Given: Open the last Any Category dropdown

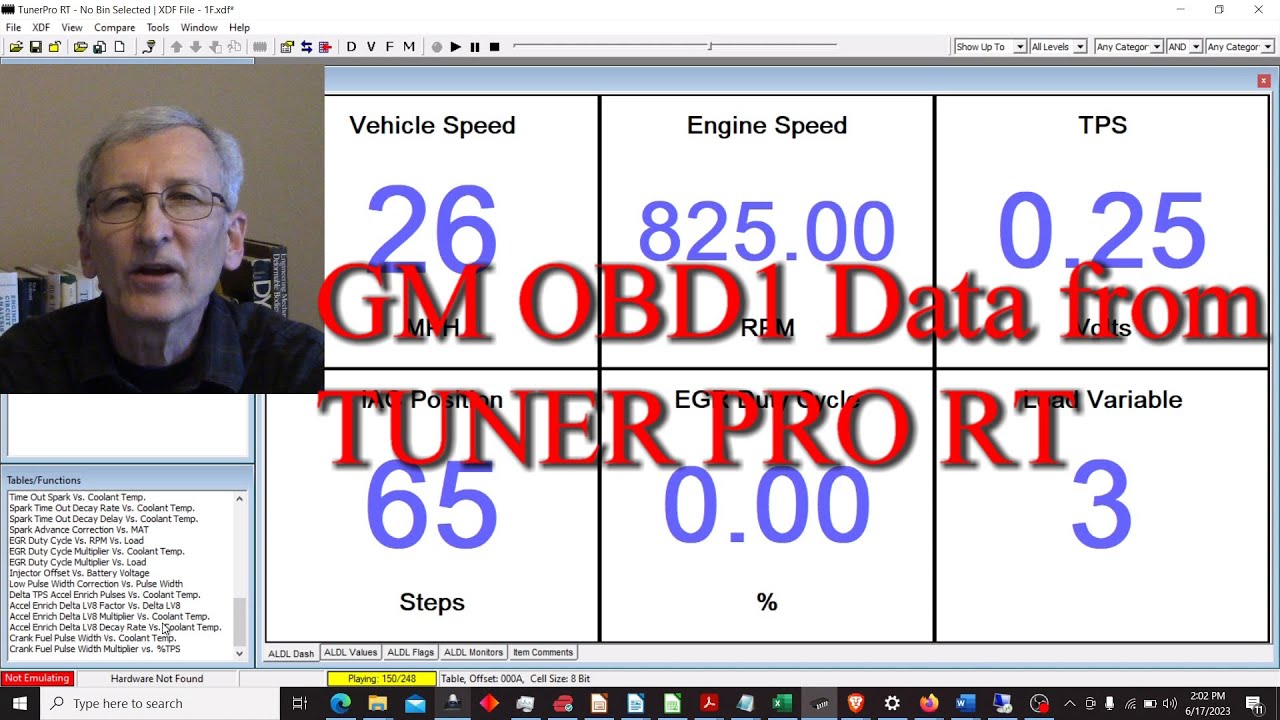Looking at the screenshot, I should (1240, 47).
